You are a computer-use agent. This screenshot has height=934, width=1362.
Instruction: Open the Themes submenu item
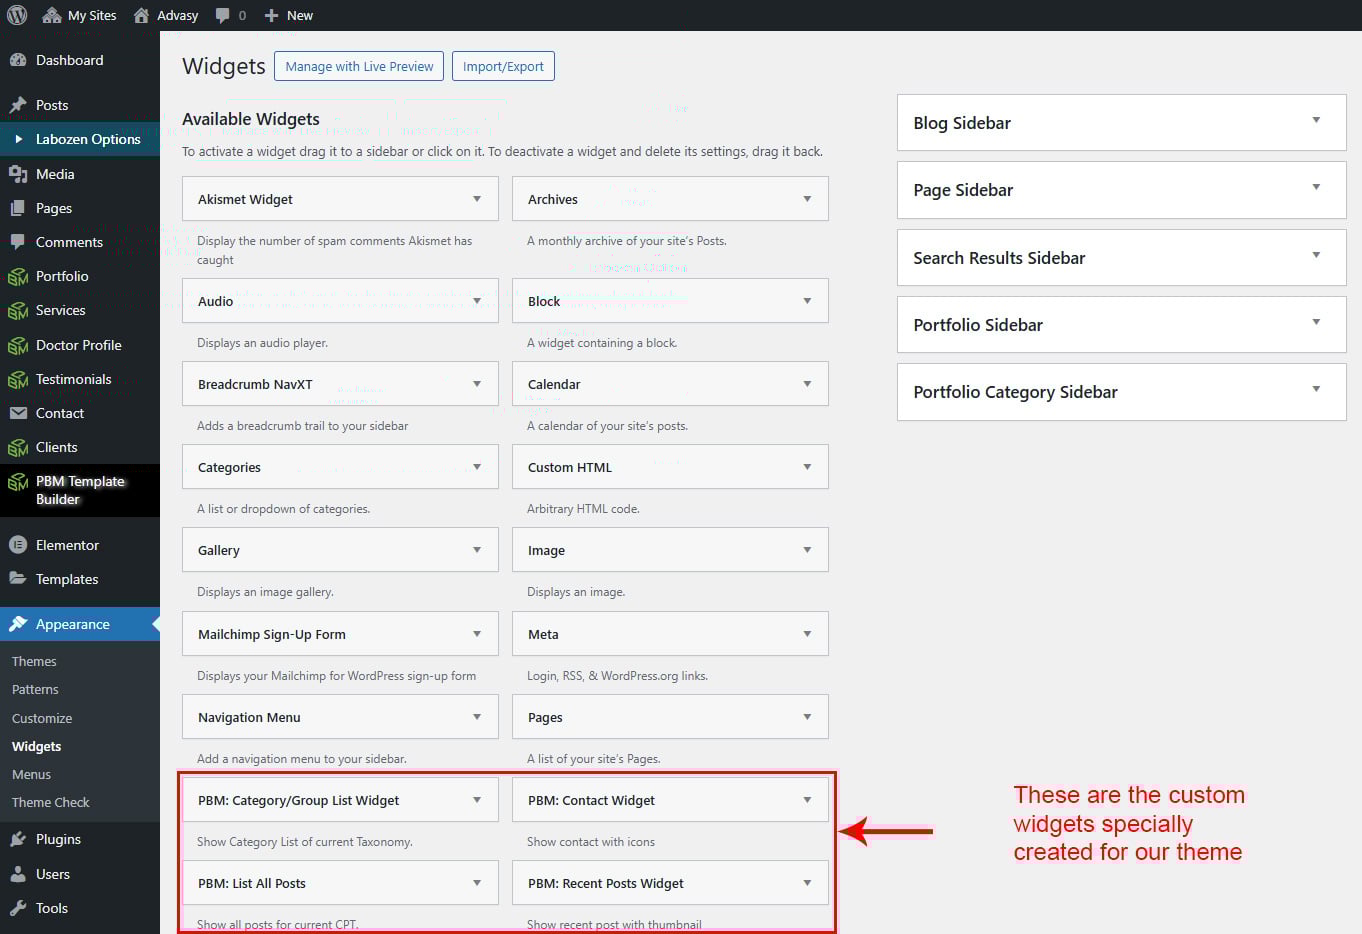pos(34,661)
